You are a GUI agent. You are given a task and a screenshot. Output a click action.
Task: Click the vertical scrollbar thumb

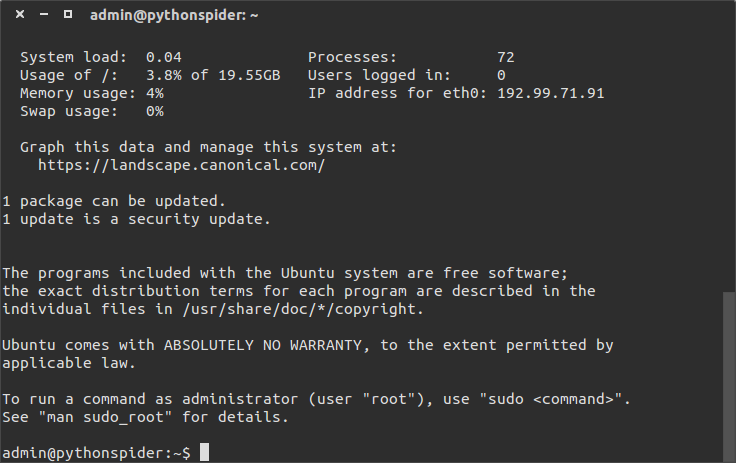coord(728,377)
